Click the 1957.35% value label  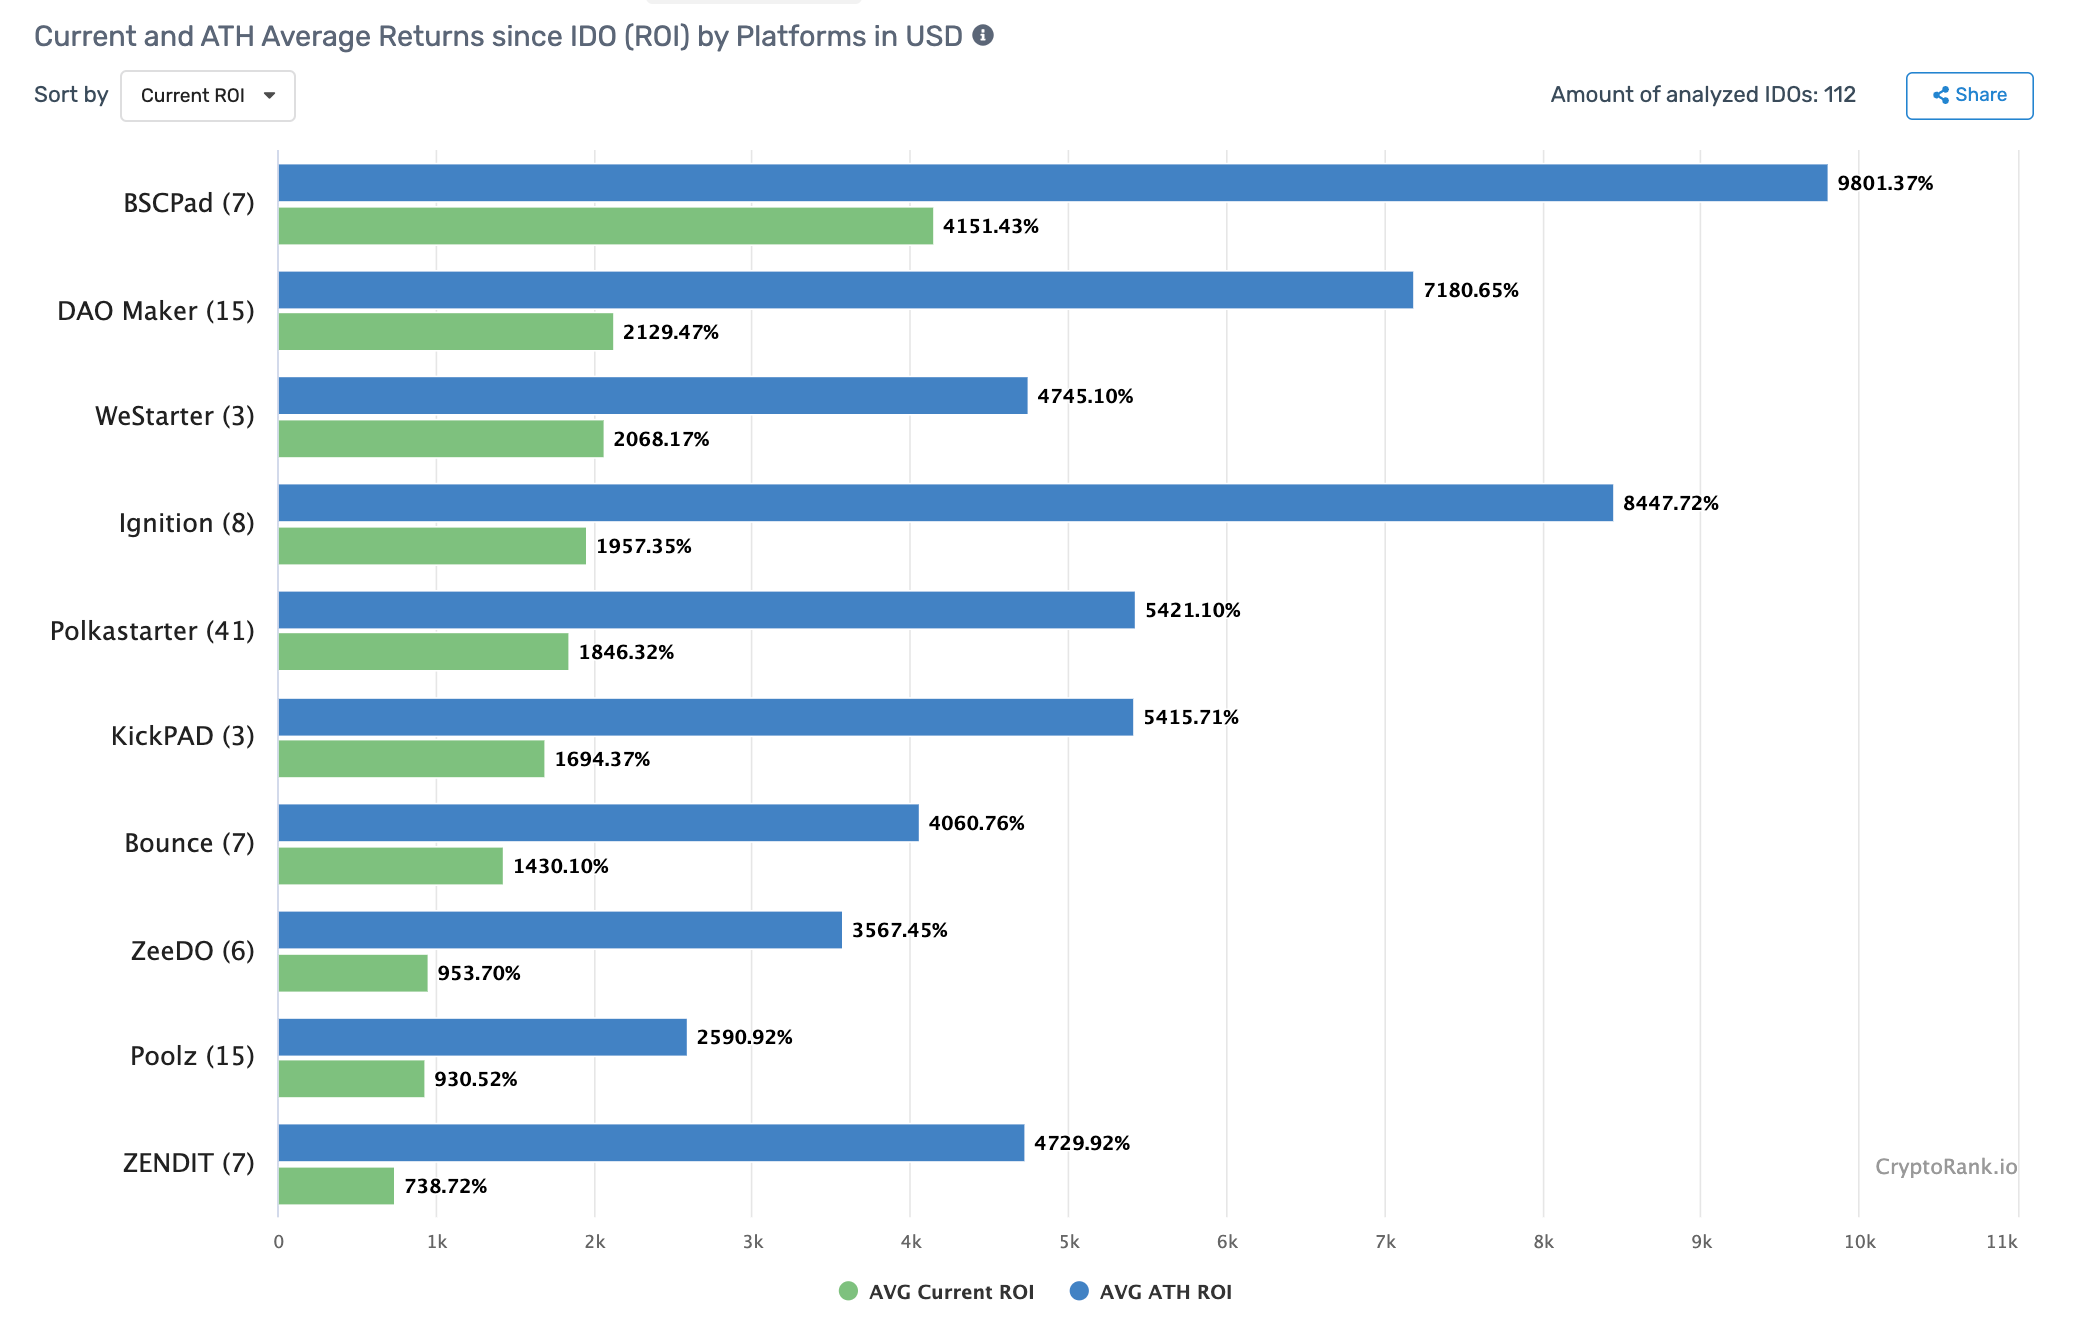coord(644,546)
